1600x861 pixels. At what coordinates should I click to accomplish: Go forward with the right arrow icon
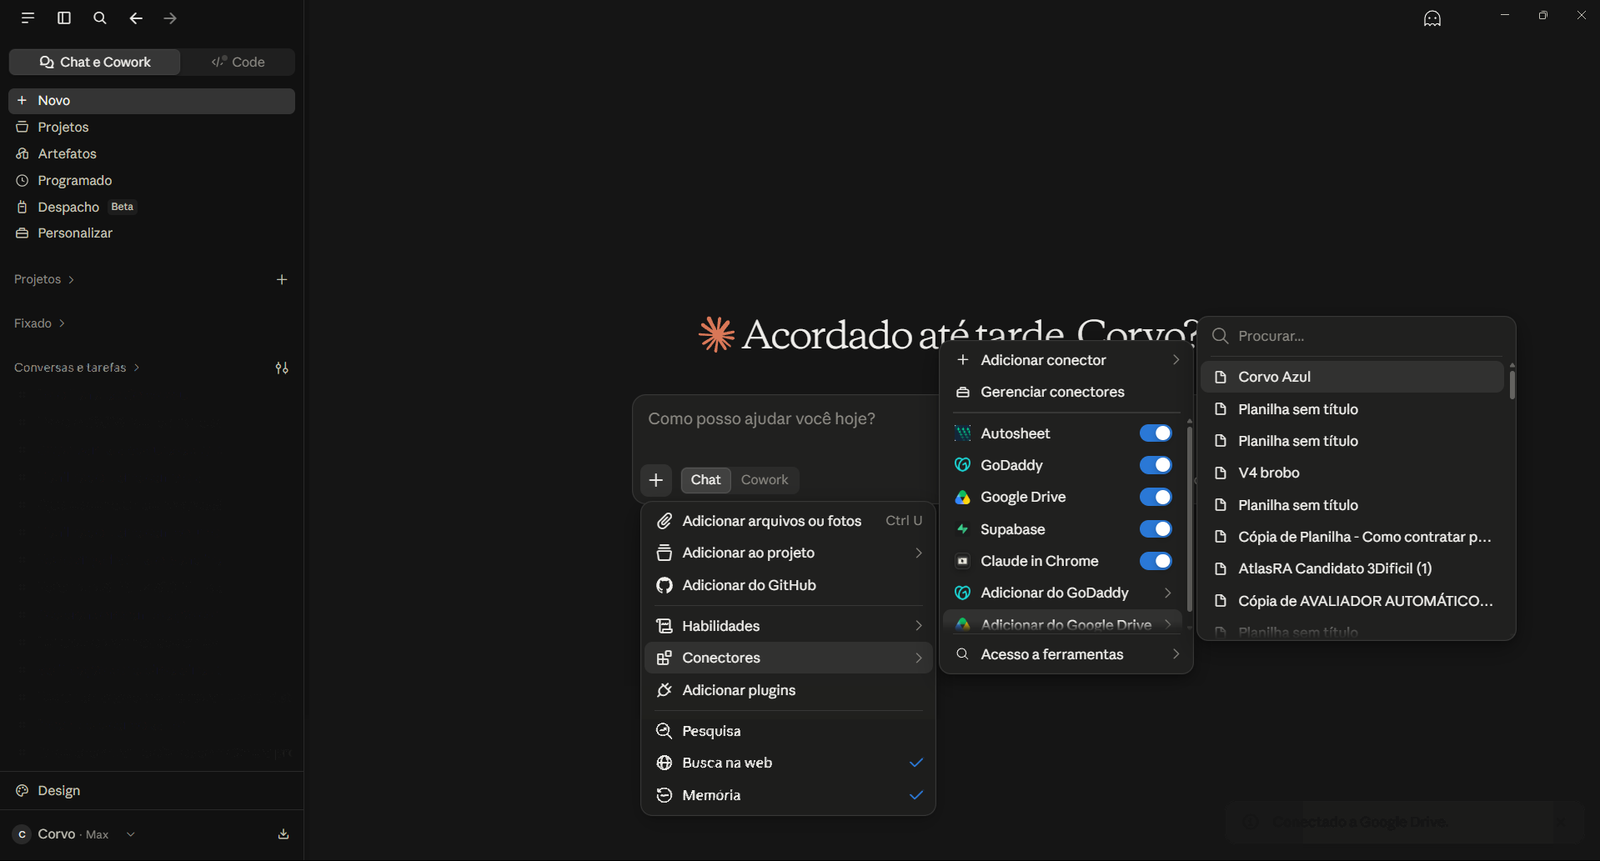[170, 18]
